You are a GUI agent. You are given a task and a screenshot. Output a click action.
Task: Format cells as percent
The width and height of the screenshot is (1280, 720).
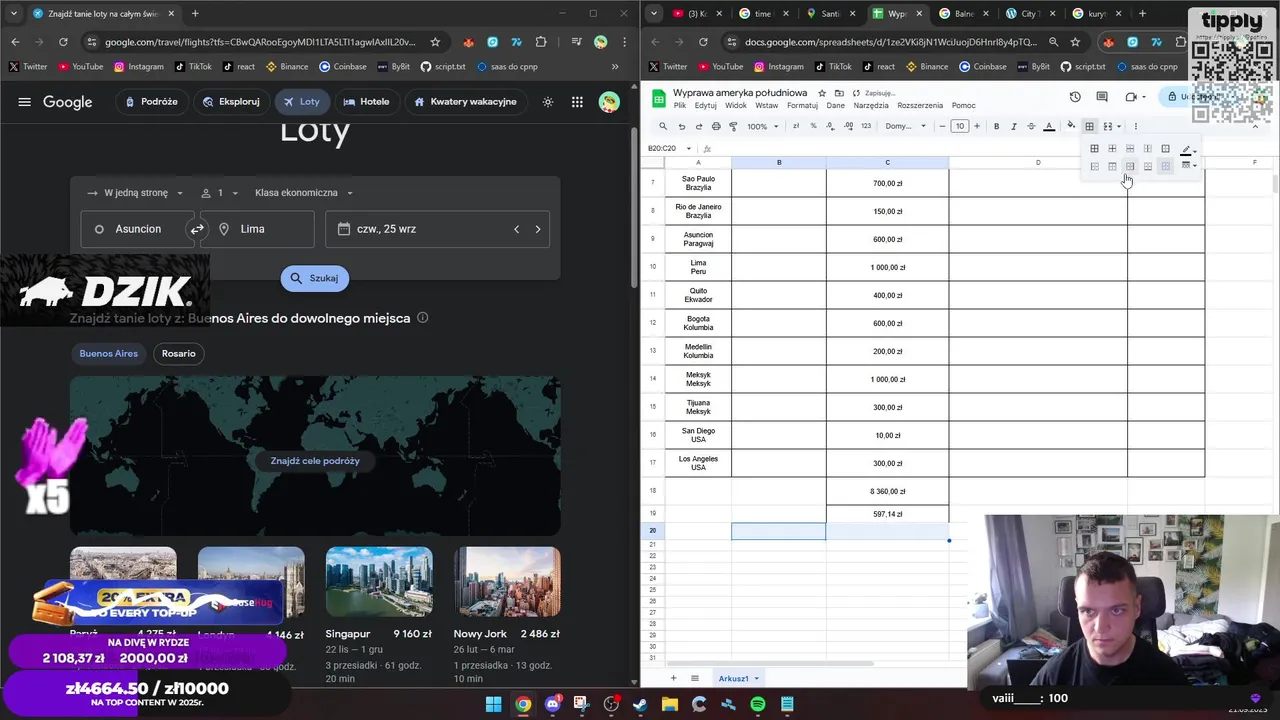pyautogui.click(x=813, y=126)
